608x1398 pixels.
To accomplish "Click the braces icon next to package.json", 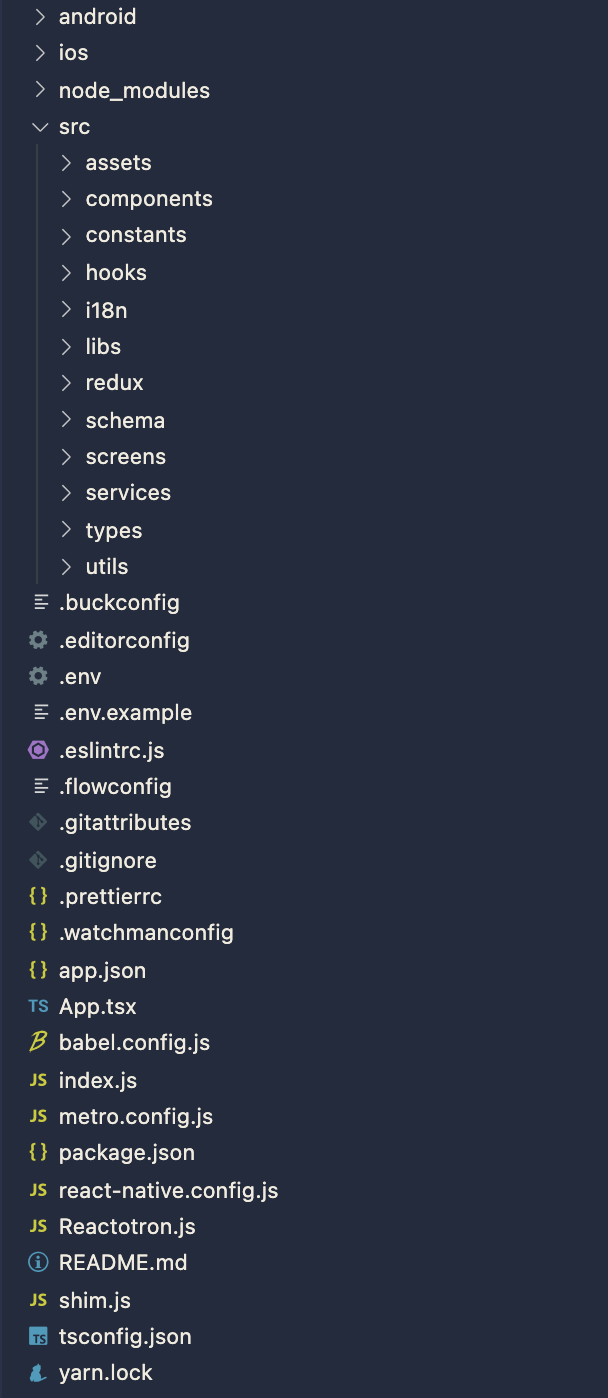I will pyautogui.click(x=38, y=1152).
